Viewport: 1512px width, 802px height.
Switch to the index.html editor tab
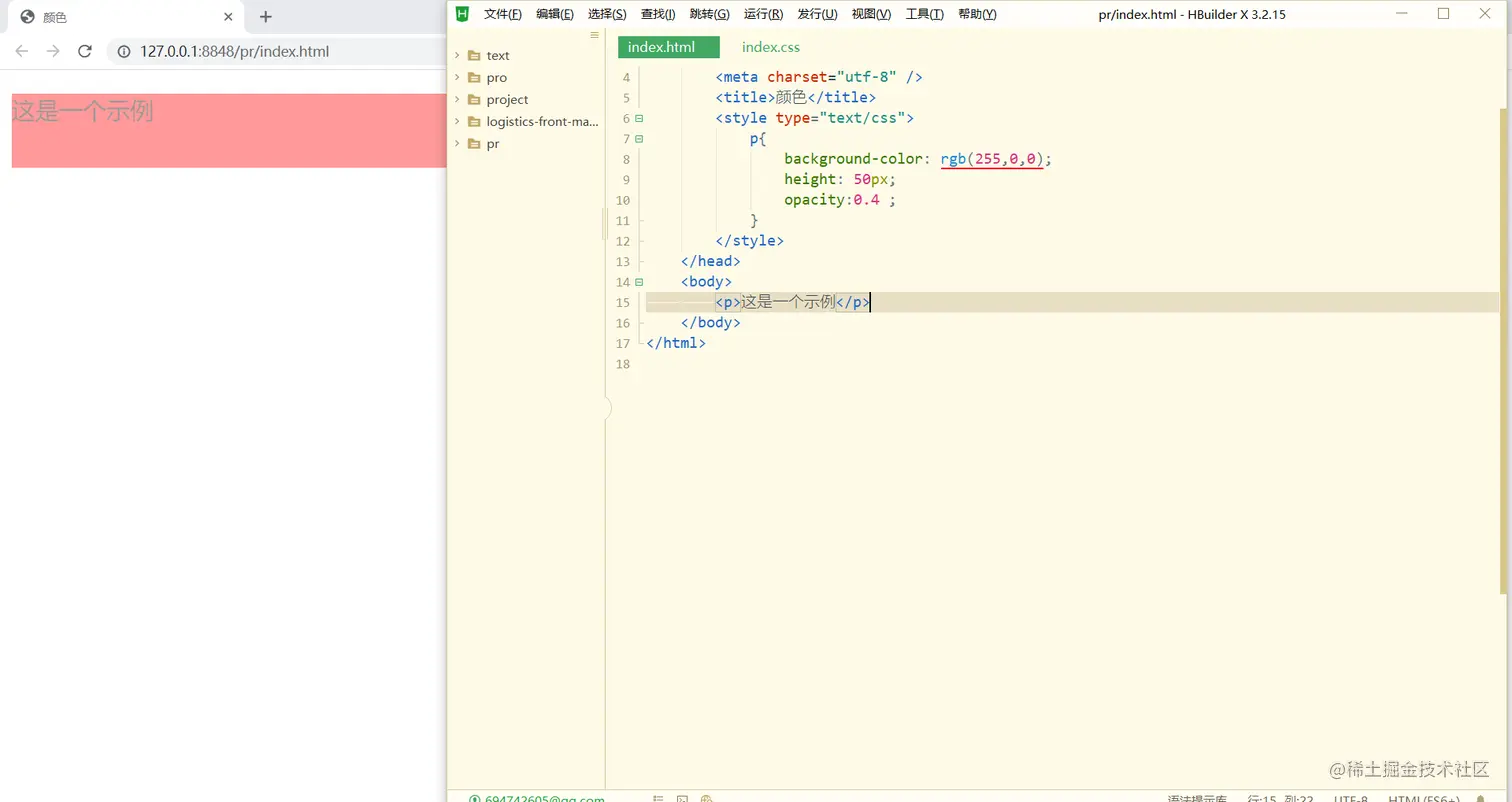669,47
